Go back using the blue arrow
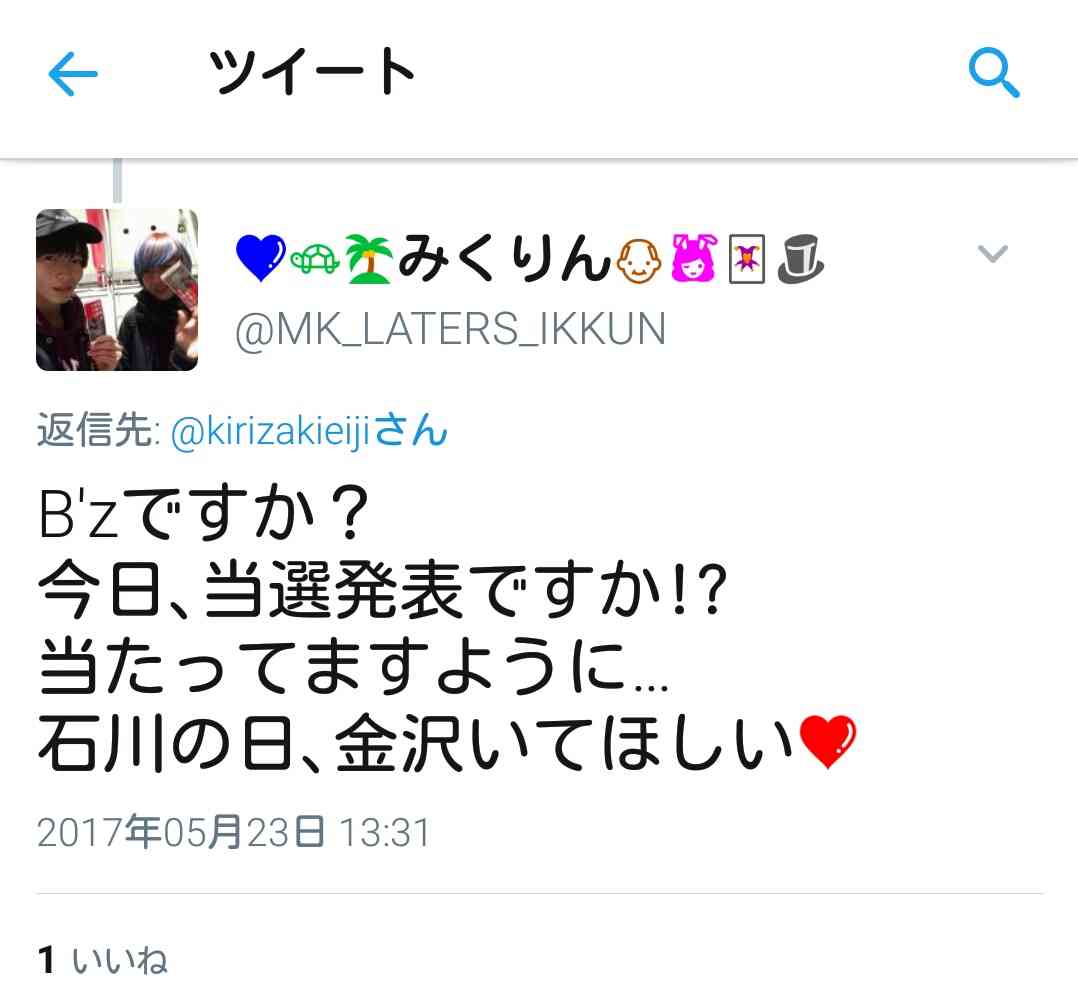 point(73,74)
